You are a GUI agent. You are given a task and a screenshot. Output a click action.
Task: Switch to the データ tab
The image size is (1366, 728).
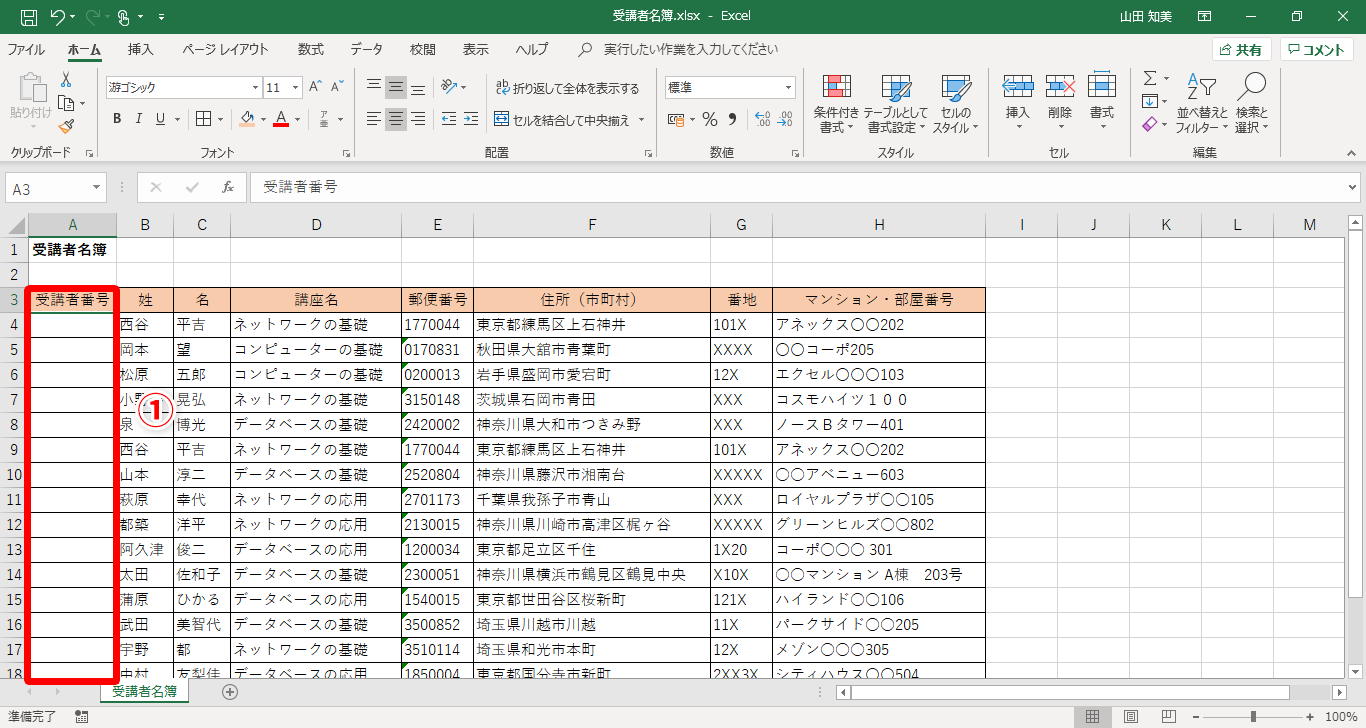367,49
